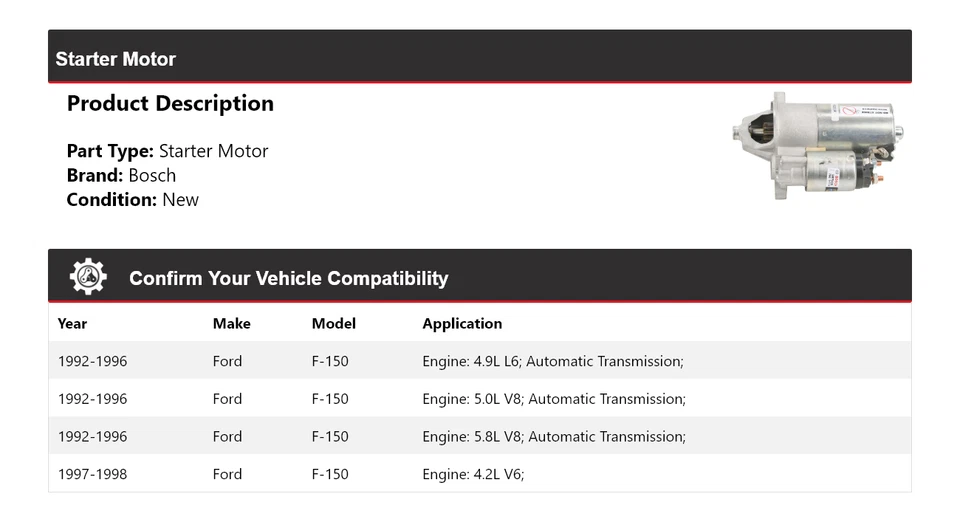Click the gear icon beside Vehicle Compatibility
This screenshot has width=960, height=522.
coord(88,277)
